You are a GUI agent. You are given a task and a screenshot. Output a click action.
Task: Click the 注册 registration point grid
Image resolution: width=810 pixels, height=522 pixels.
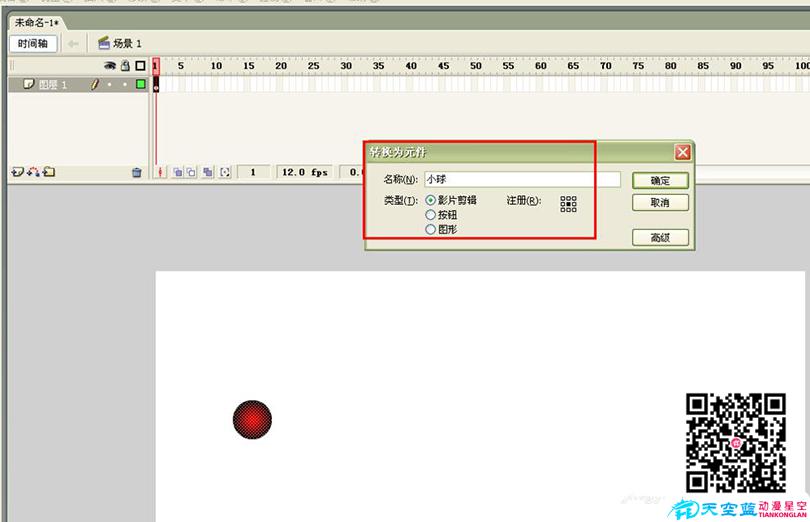[x=568, y=204]
